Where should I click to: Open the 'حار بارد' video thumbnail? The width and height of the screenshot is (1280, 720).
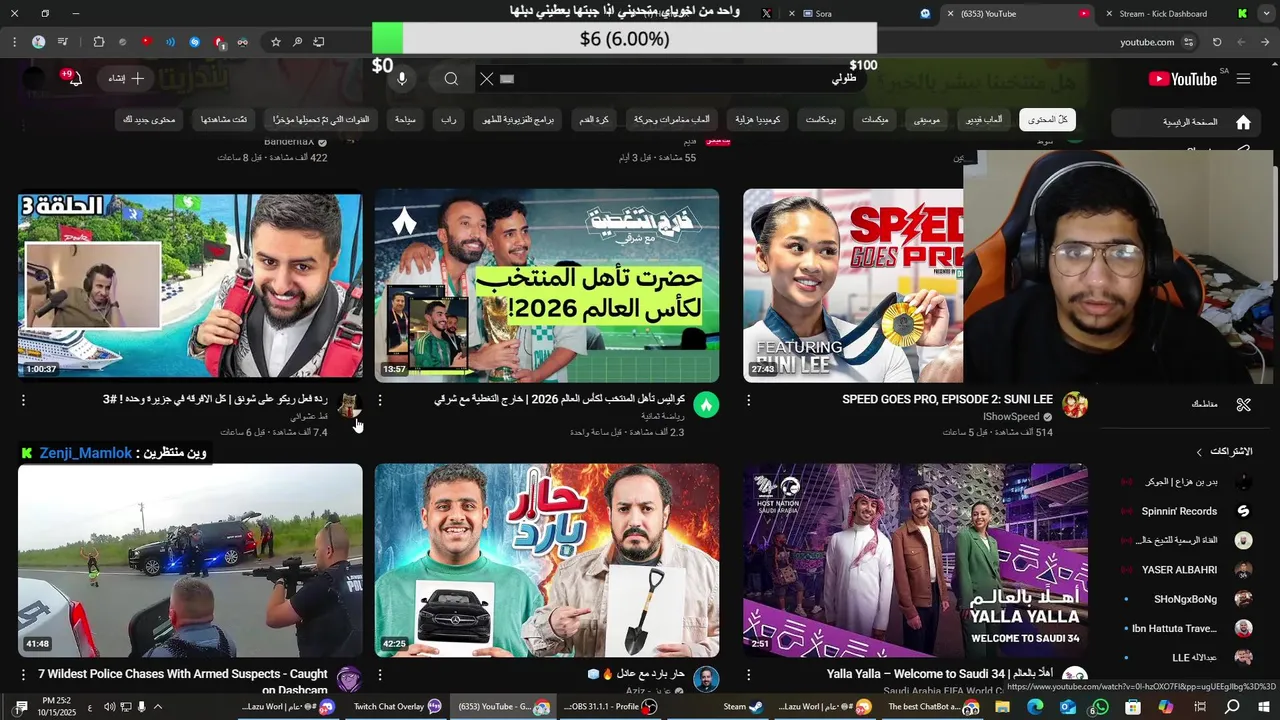click(547, 560)
